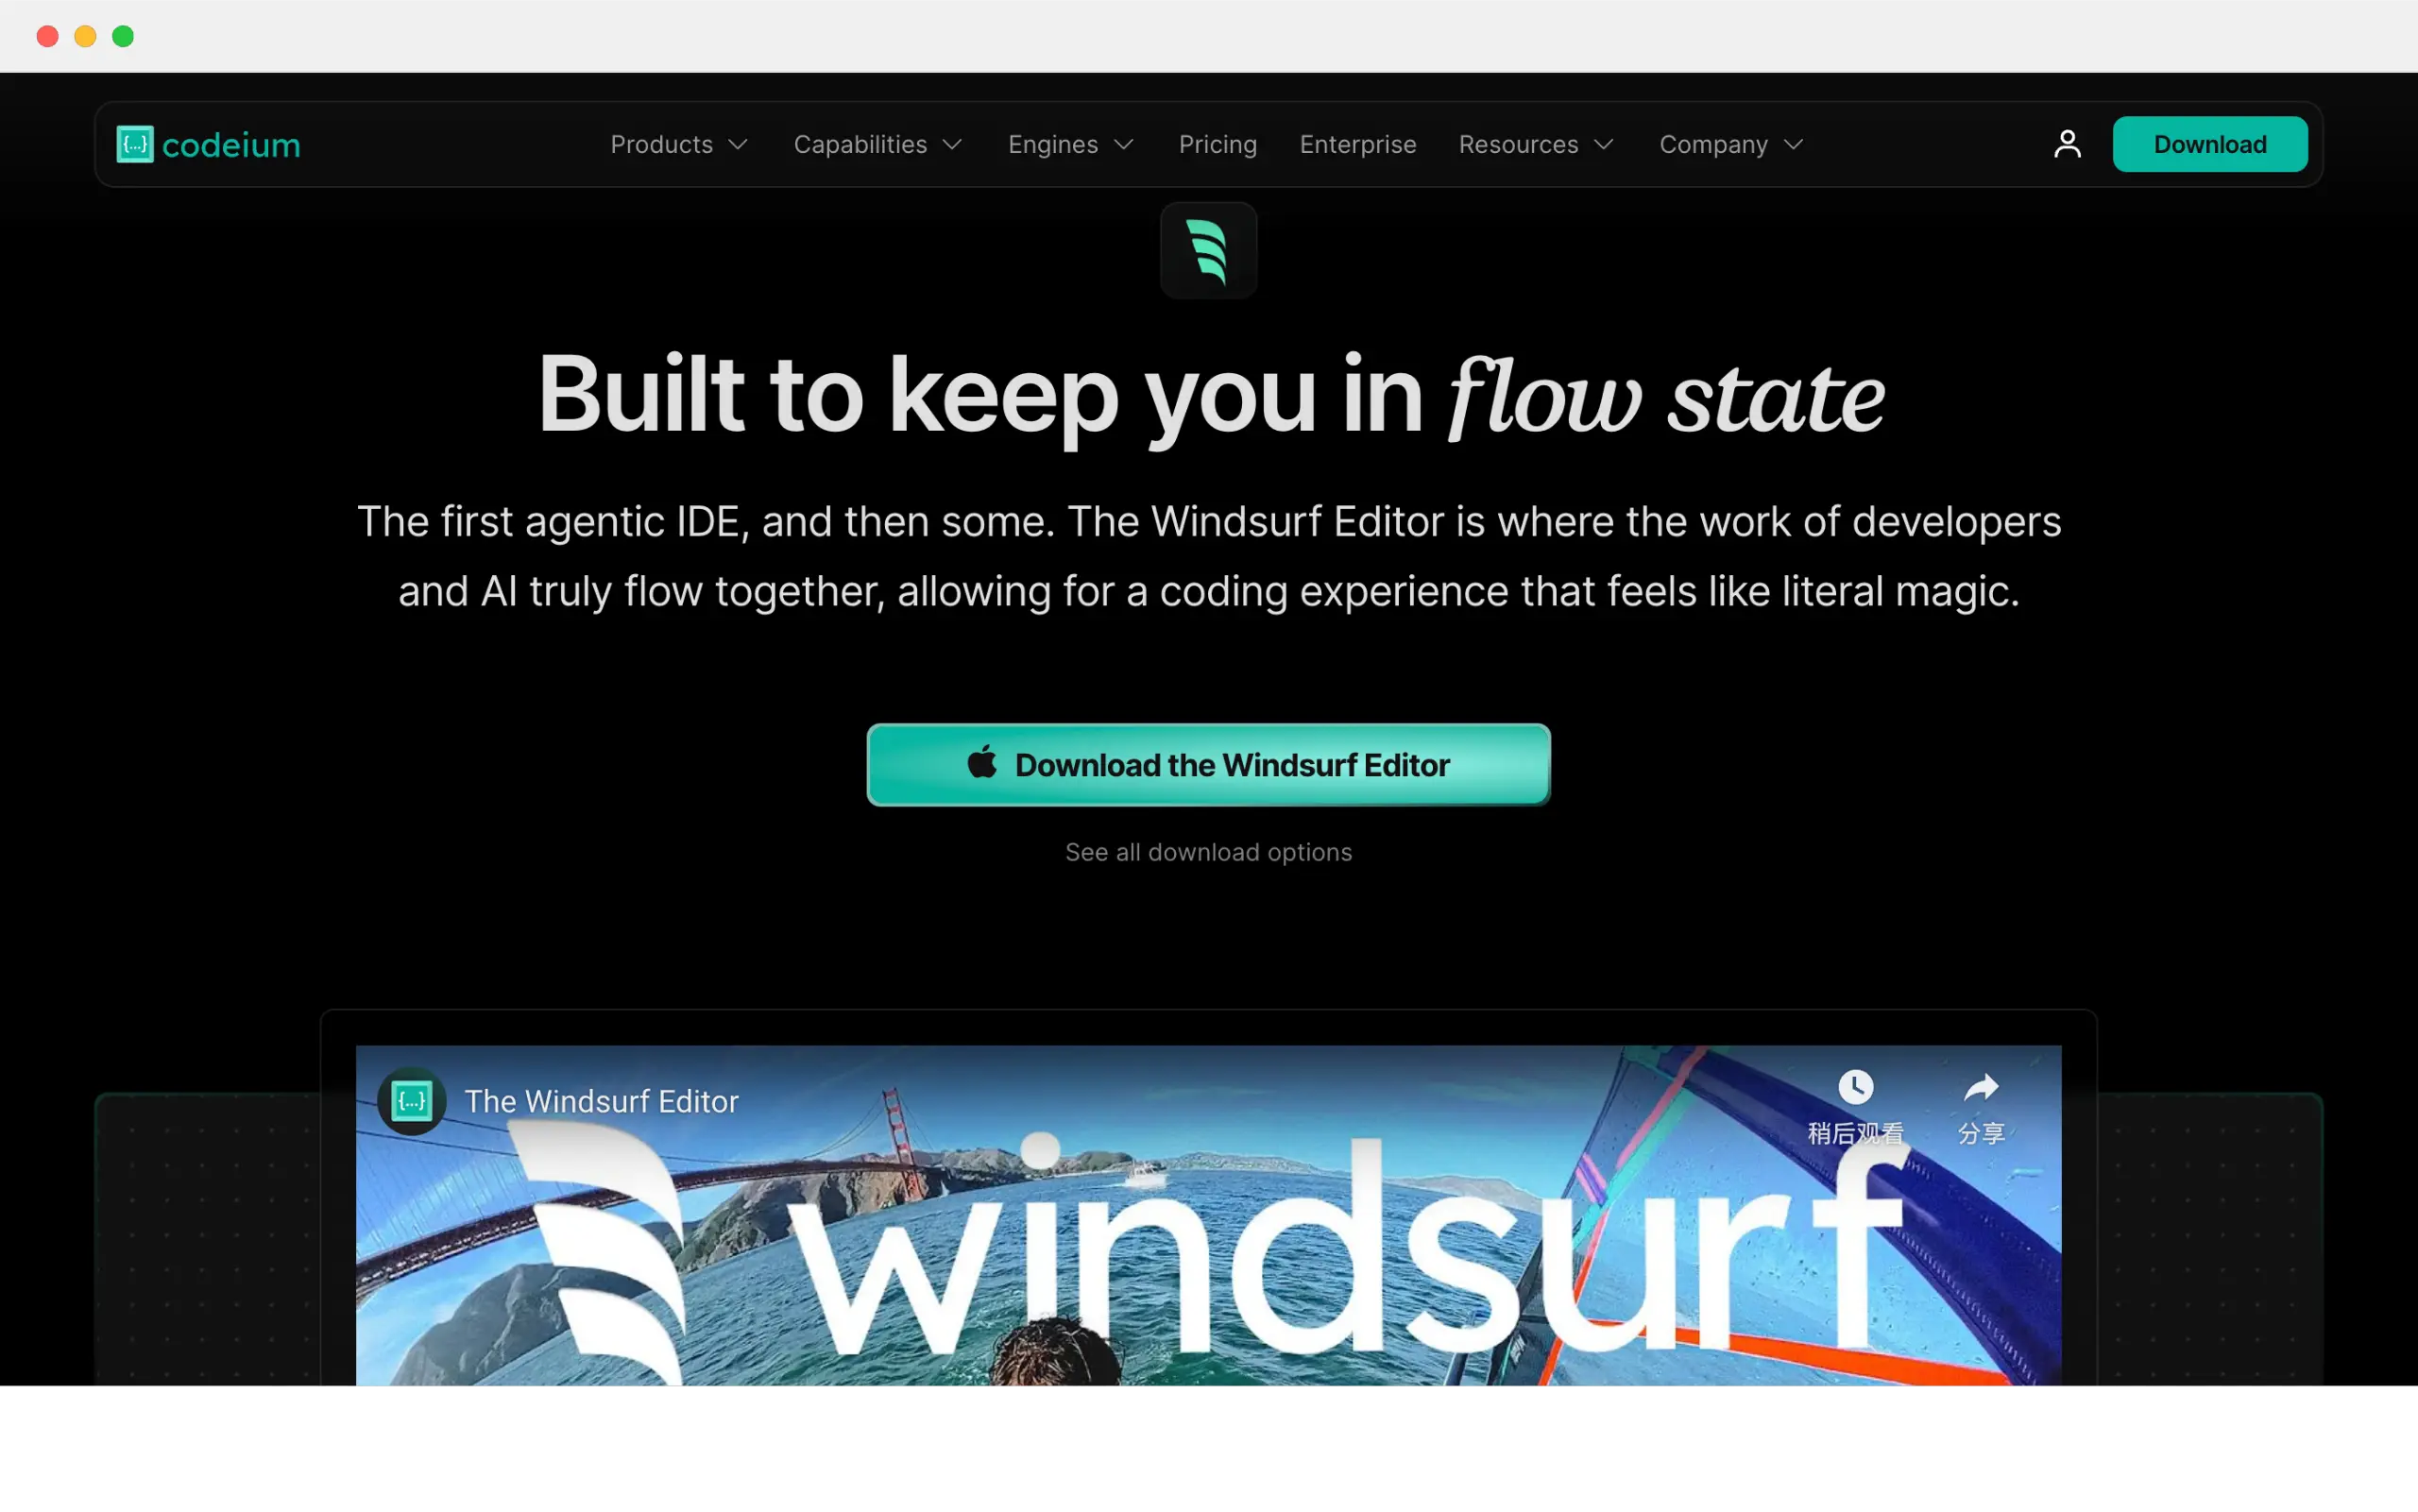Click the Products dropdown arrow
Viewport: 2418px width, 1512px height.
[737, 144]
